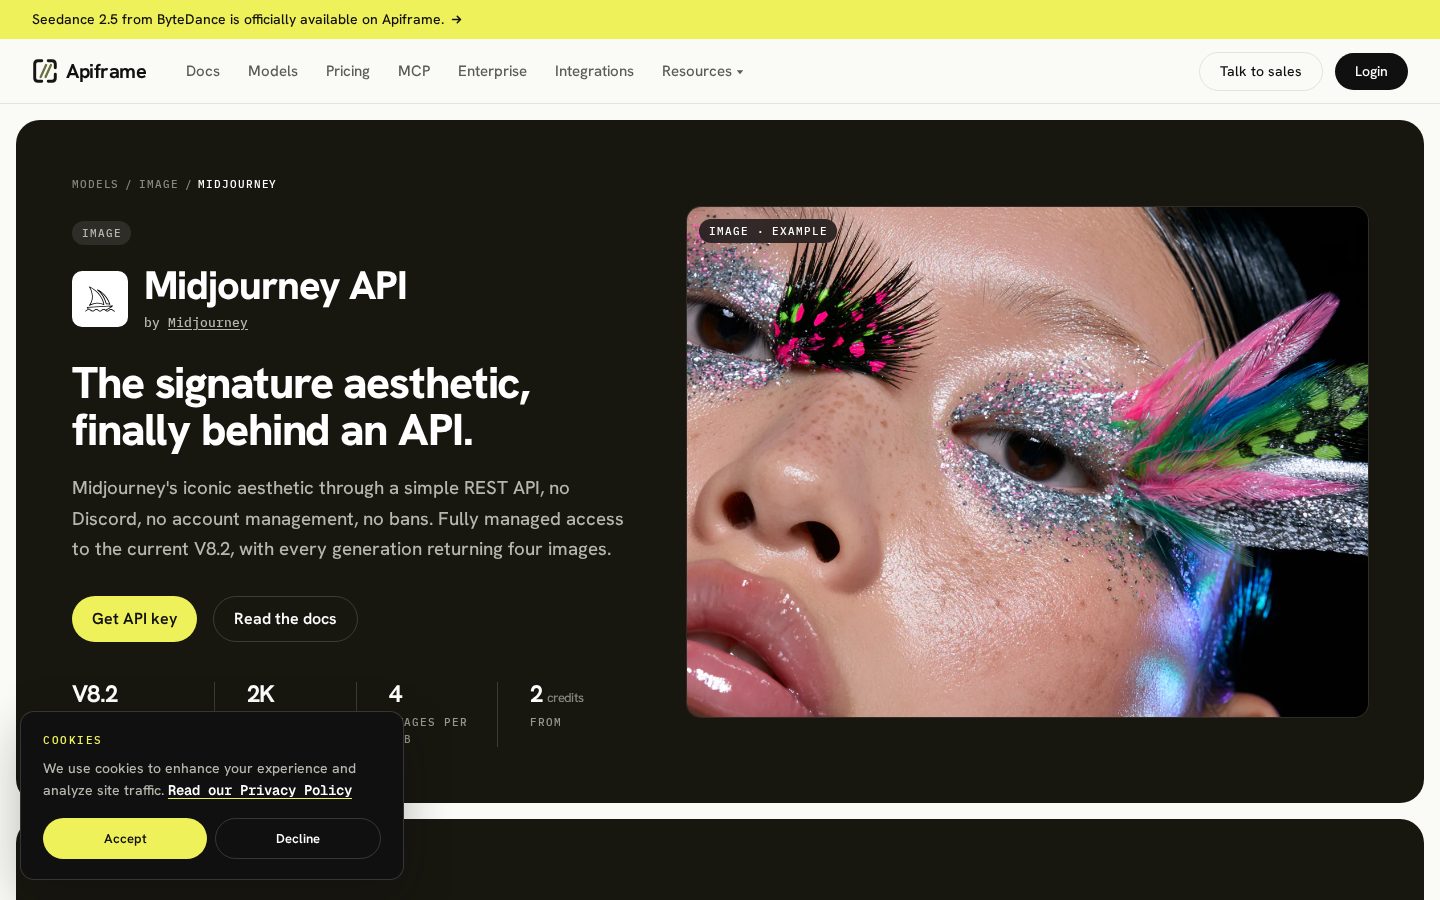
Task: Select the MCP nav item
Action: point(414,71)
